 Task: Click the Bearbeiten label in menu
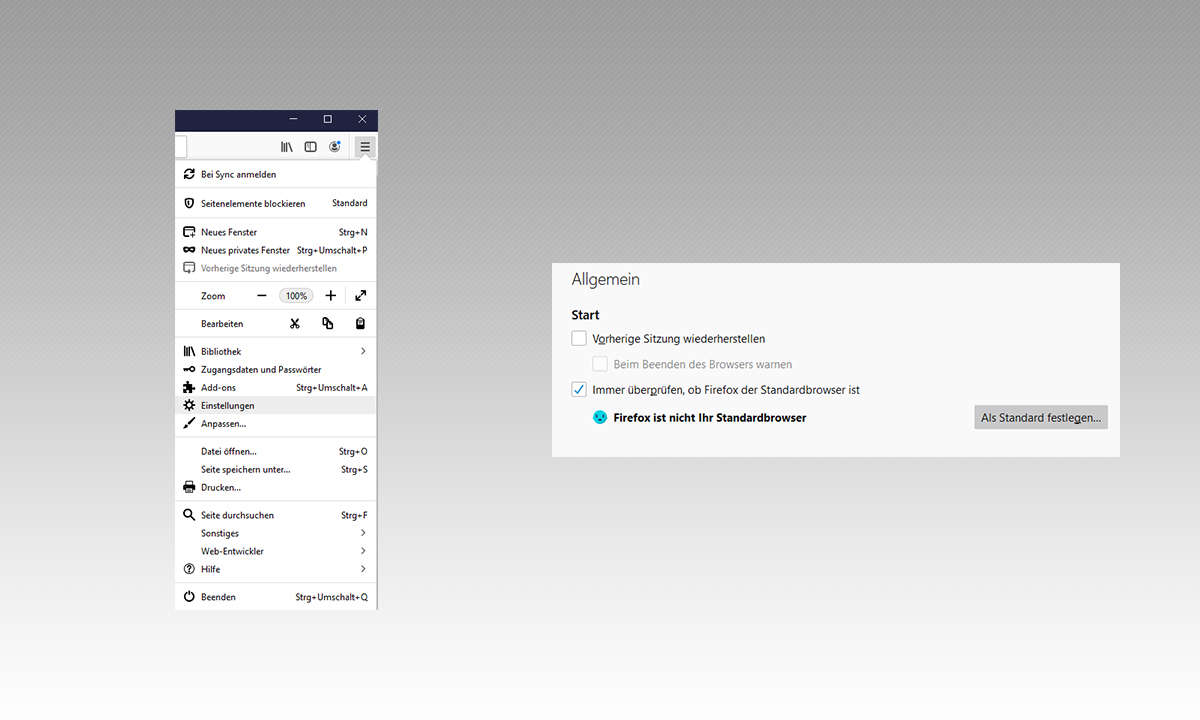point(222,324)
